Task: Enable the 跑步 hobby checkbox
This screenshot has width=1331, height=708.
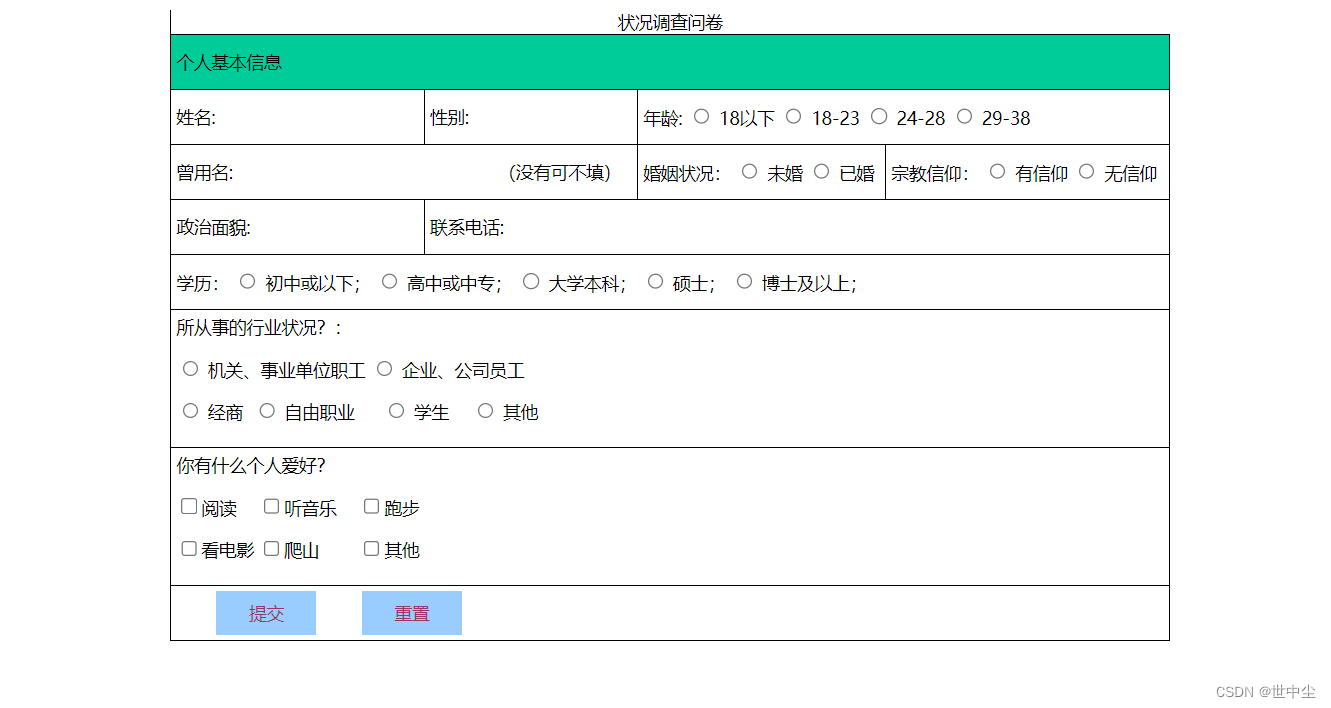Action: (x=371, y=506)
